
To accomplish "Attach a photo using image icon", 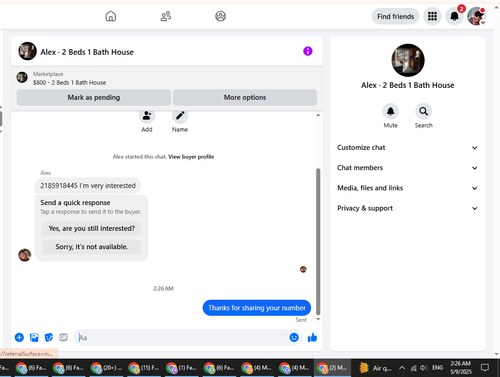I will (x=34, y=338).
